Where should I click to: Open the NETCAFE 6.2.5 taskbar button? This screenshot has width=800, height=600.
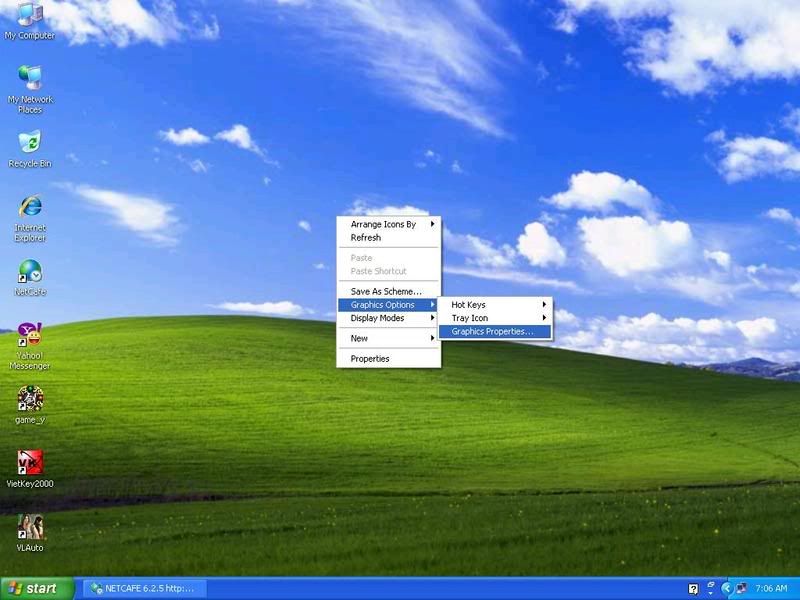(144, 588)
